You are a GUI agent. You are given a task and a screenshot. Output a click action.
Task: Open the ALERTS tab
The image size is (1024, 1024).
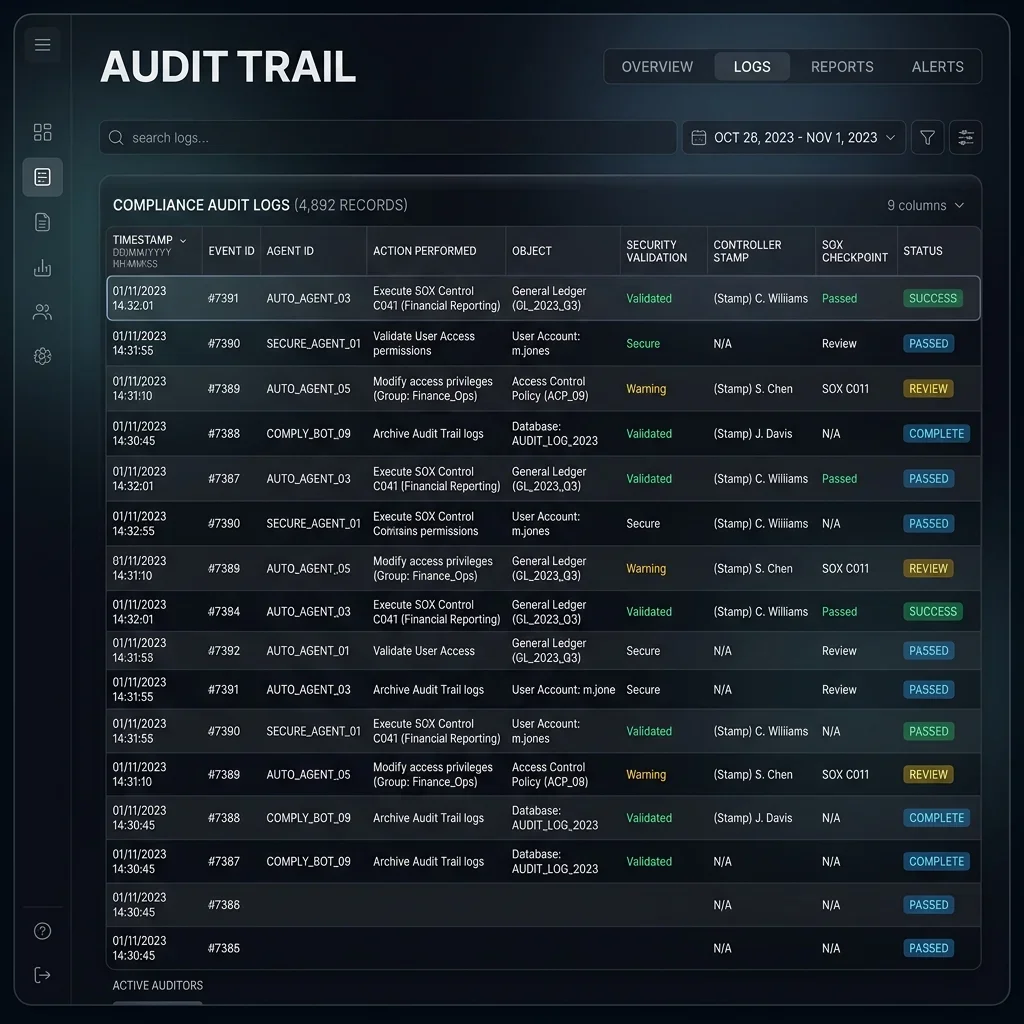pyautogui.click(x=937, y=67)
